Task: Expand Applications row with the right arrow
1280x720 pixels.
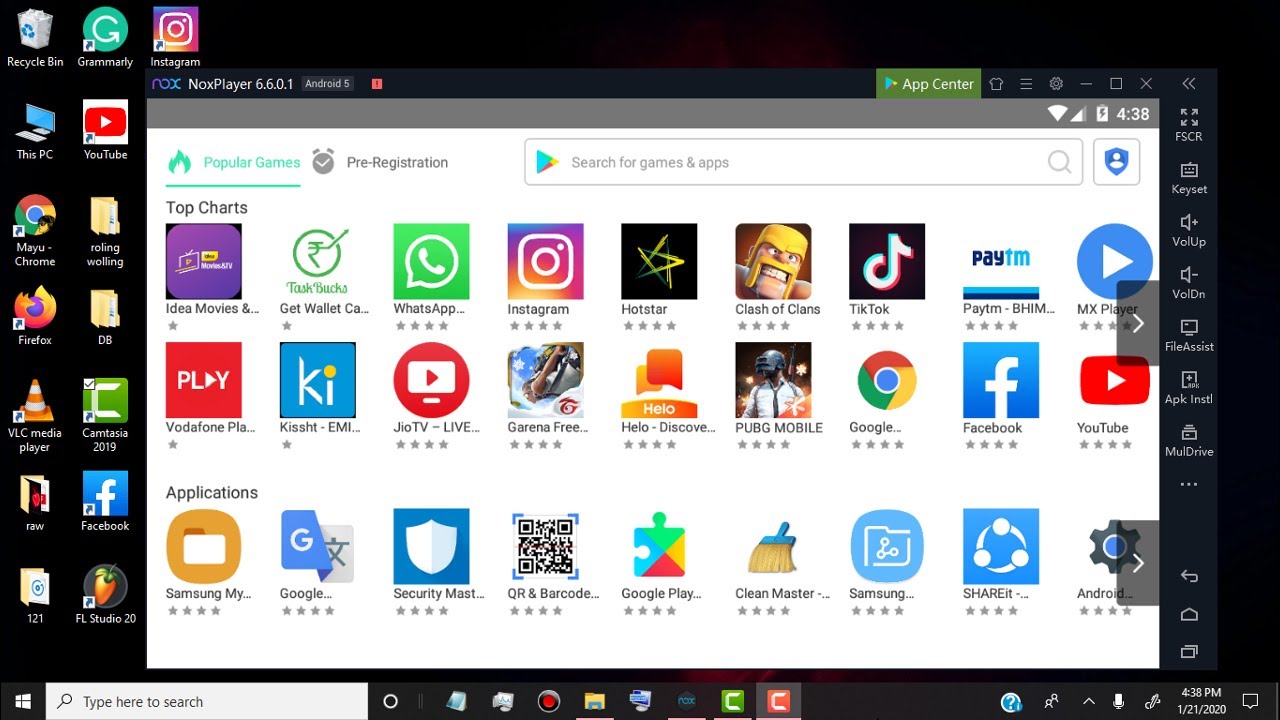Action: coord(1138,563)
